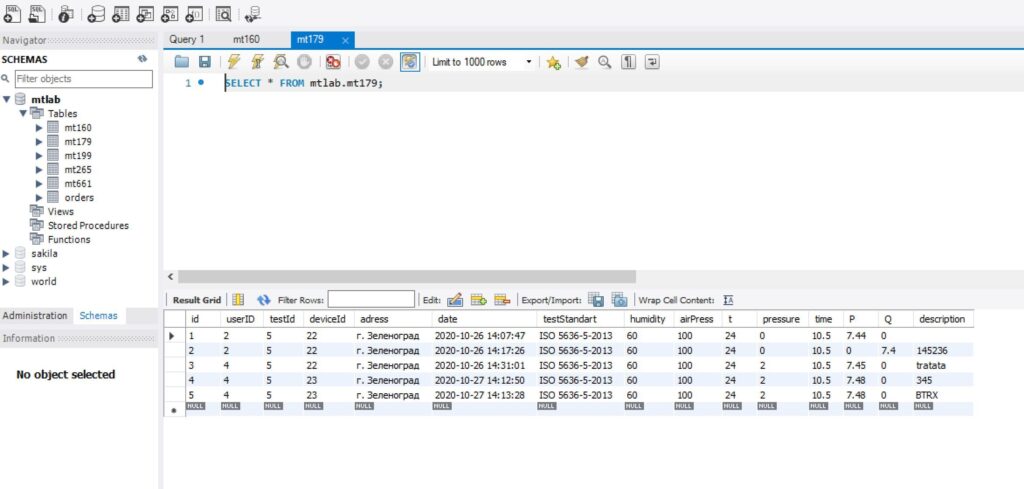
Task: Create new function icon in toolbar
Action: [x=193, y=13]
